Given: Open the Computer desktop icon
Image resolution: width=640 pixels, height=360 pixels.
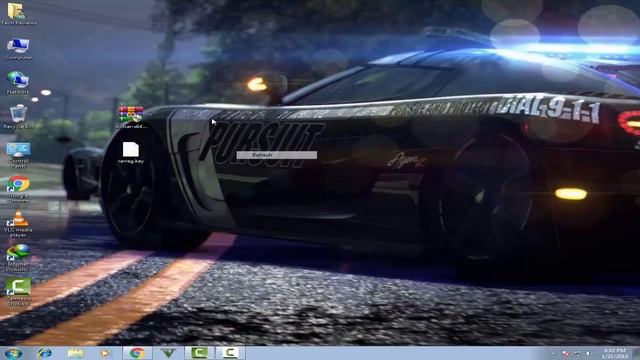Looking at the screenshot, I should click(18, 49).
